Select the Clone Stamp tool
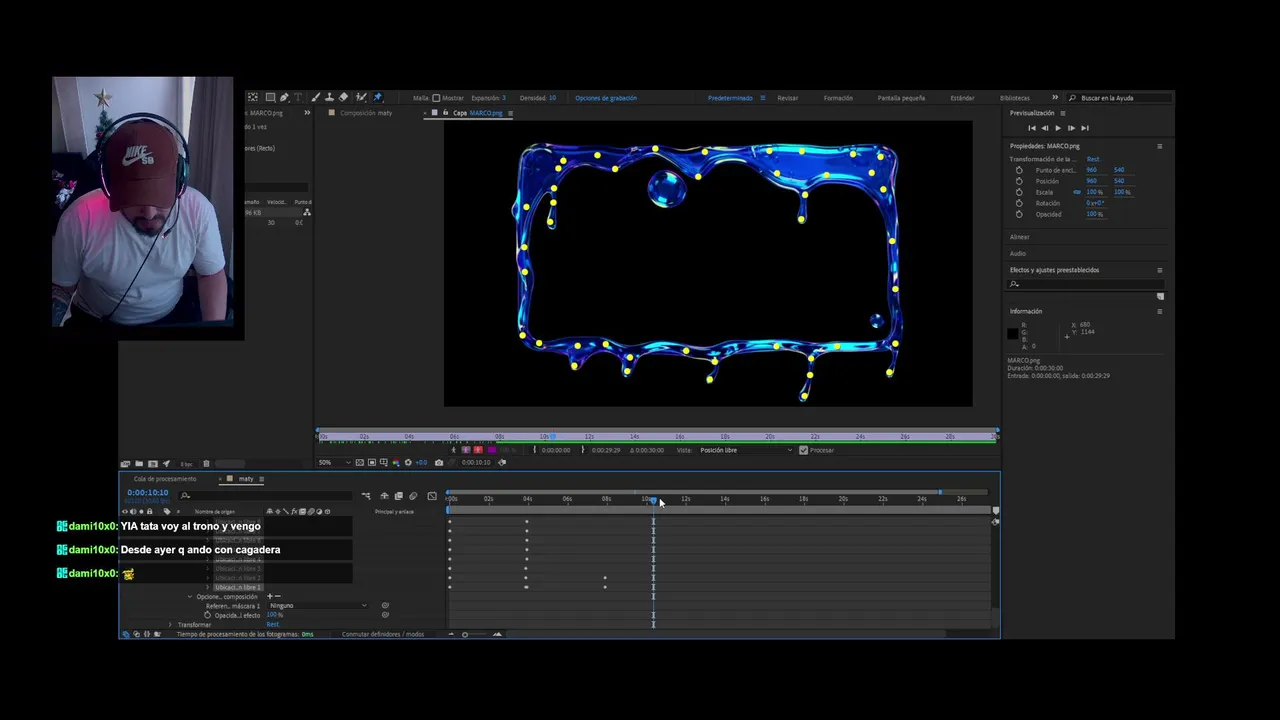 point(330,98)
